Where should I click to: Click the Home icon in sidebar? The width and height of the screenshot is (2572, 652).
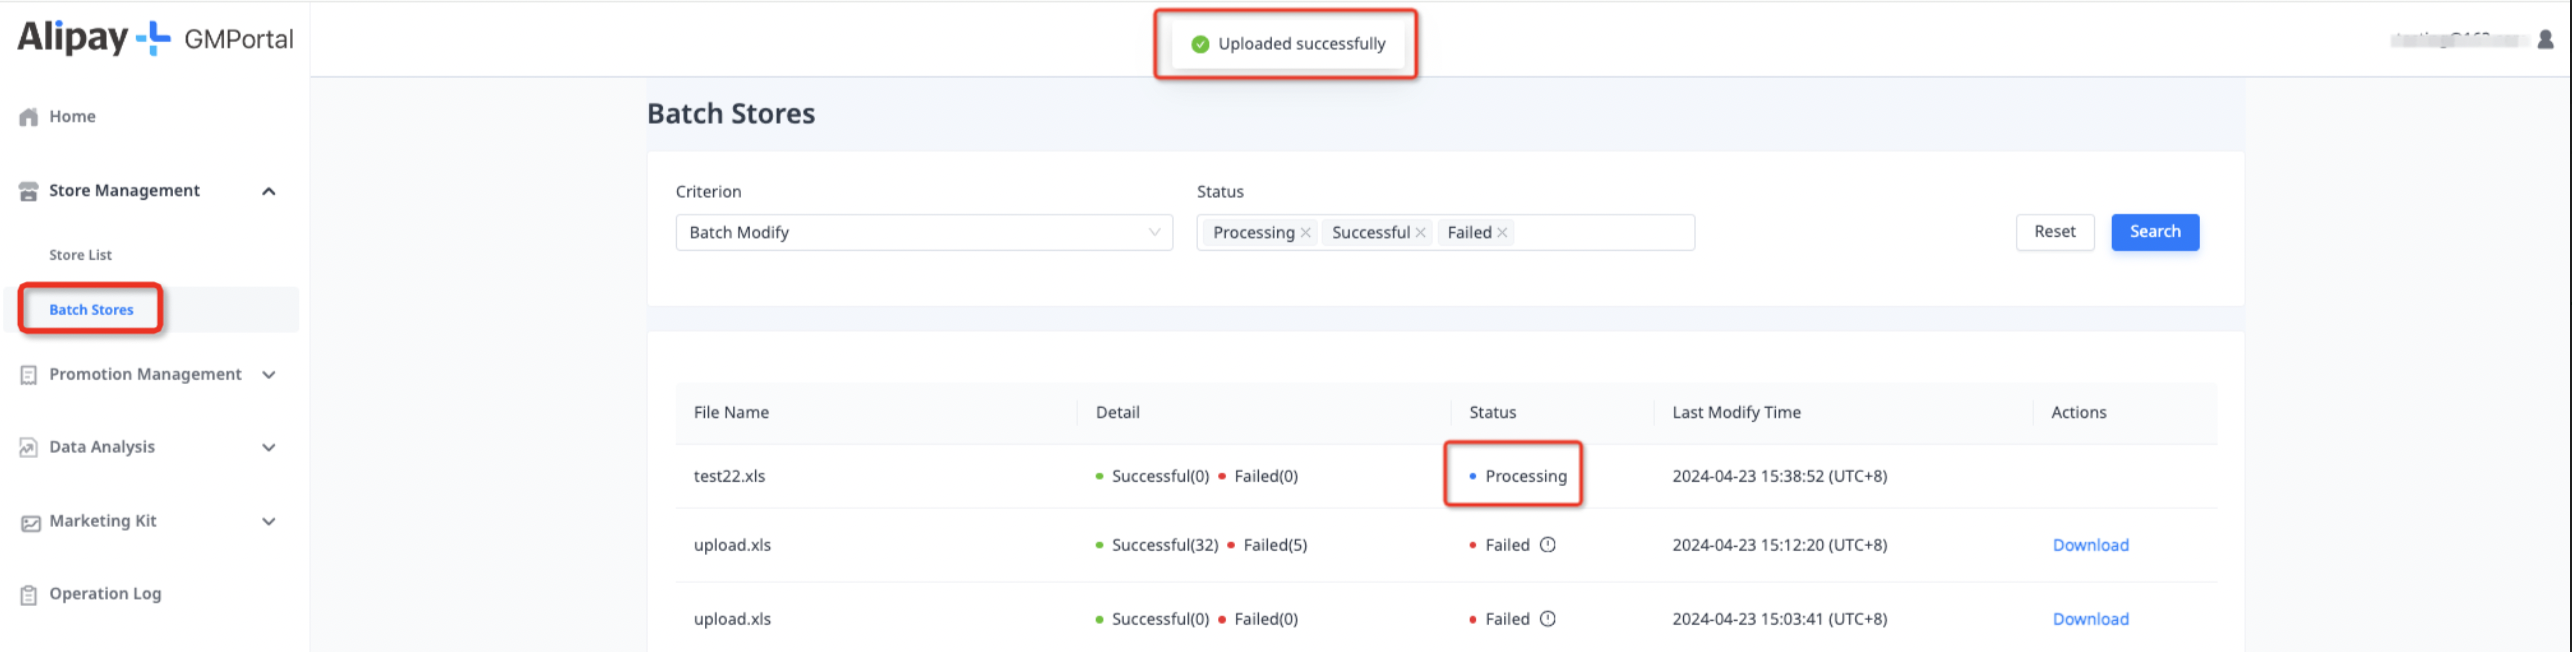pyautogui.click(x=29, y=117)
